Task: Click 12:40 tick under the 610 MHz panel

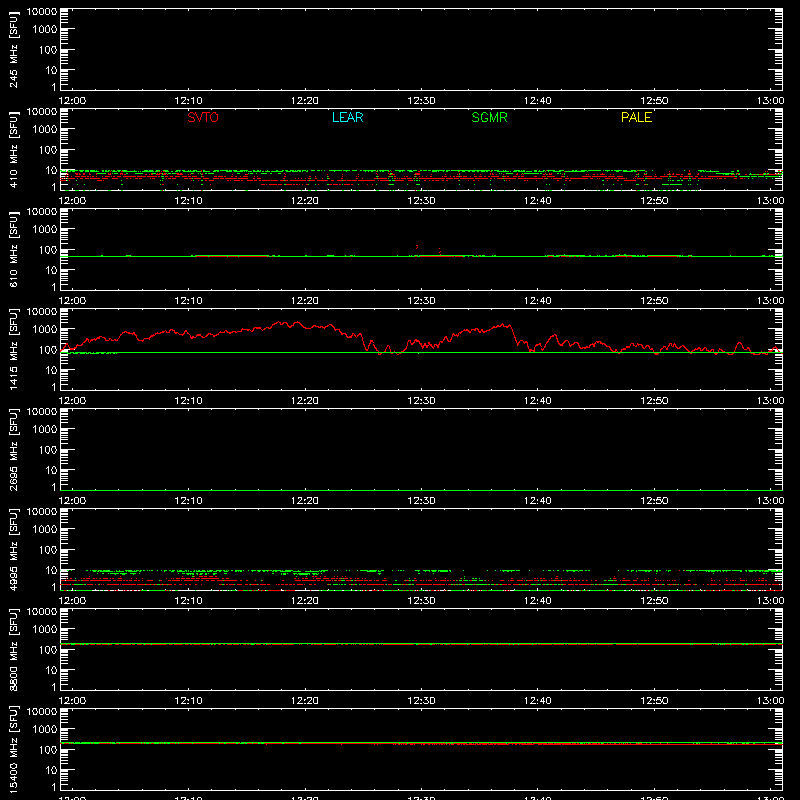Action: pos(538,301)
